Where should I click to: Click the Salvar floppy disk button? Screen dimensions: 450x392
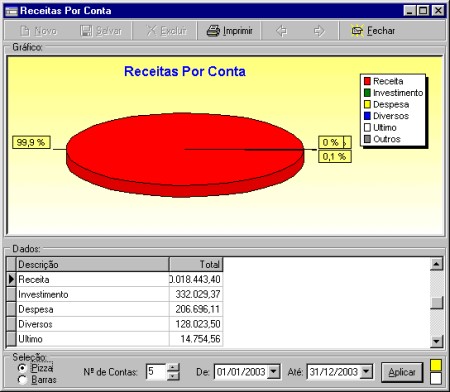[x=101, y=31]
